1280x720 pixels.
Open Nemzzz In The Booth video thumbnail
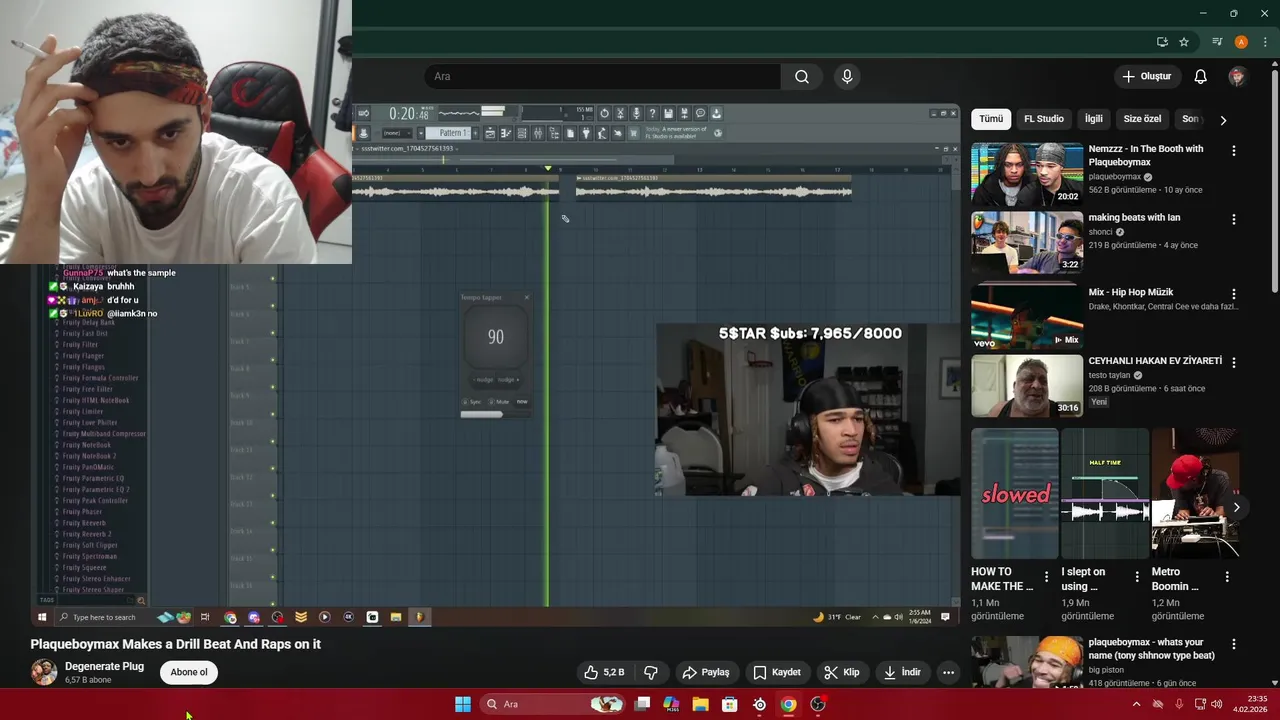(x=1027, y=174)
